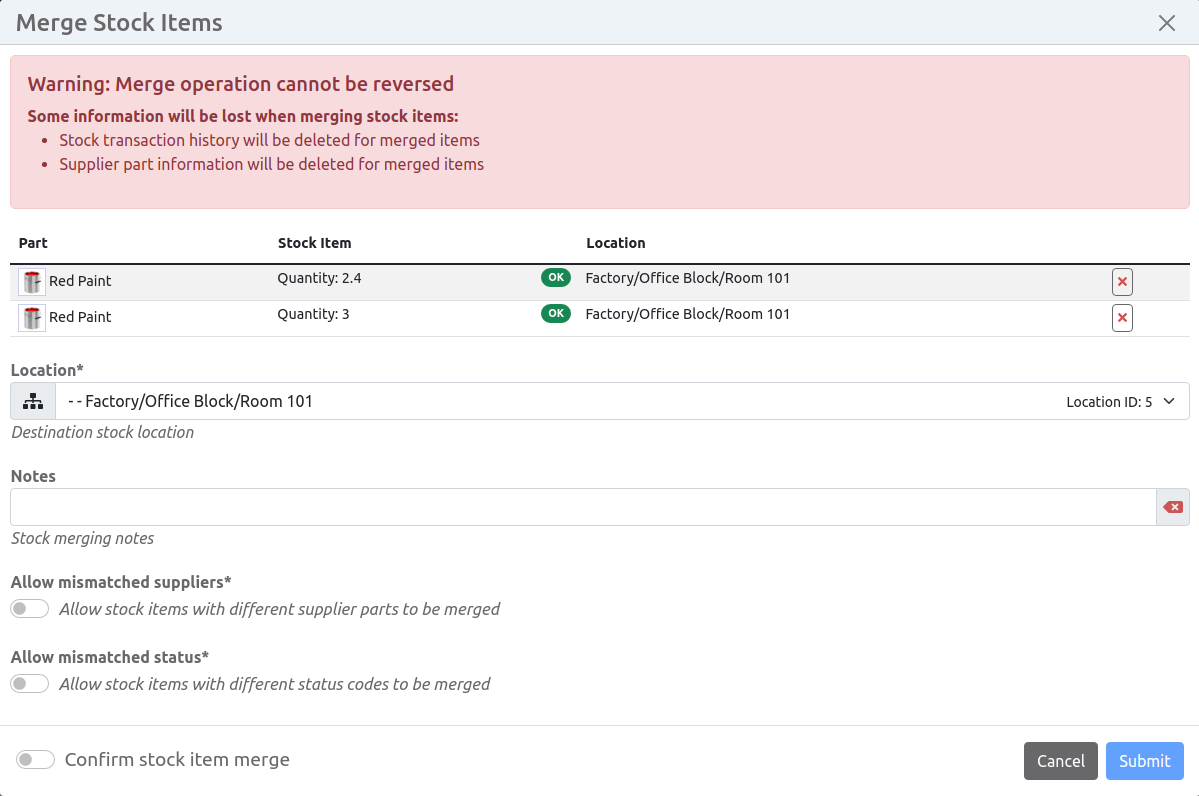Click the OK status badge for Quantity 2.4

556,278
